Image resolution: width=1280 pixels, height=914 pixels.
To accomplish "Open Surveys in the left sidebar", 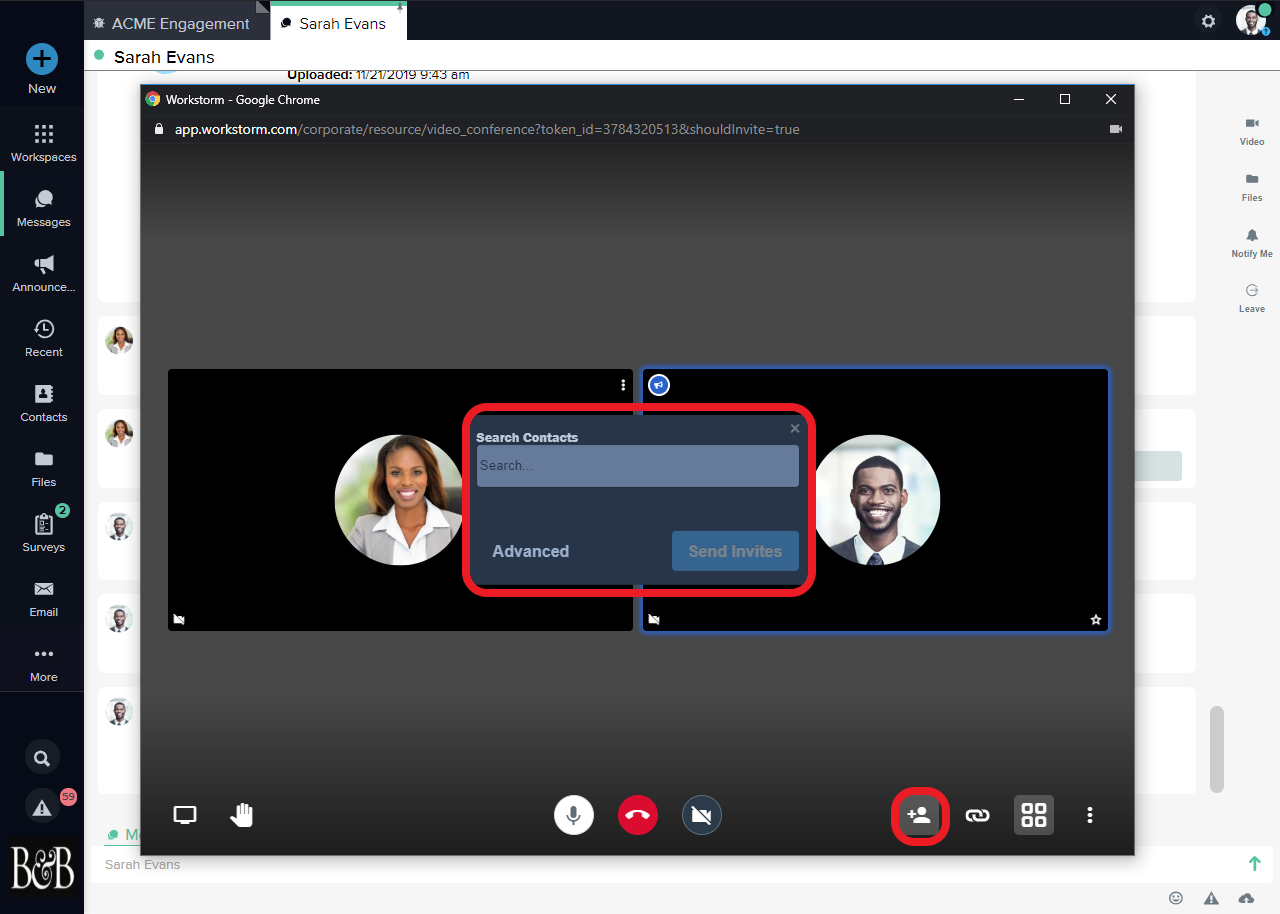I will 43,533.
